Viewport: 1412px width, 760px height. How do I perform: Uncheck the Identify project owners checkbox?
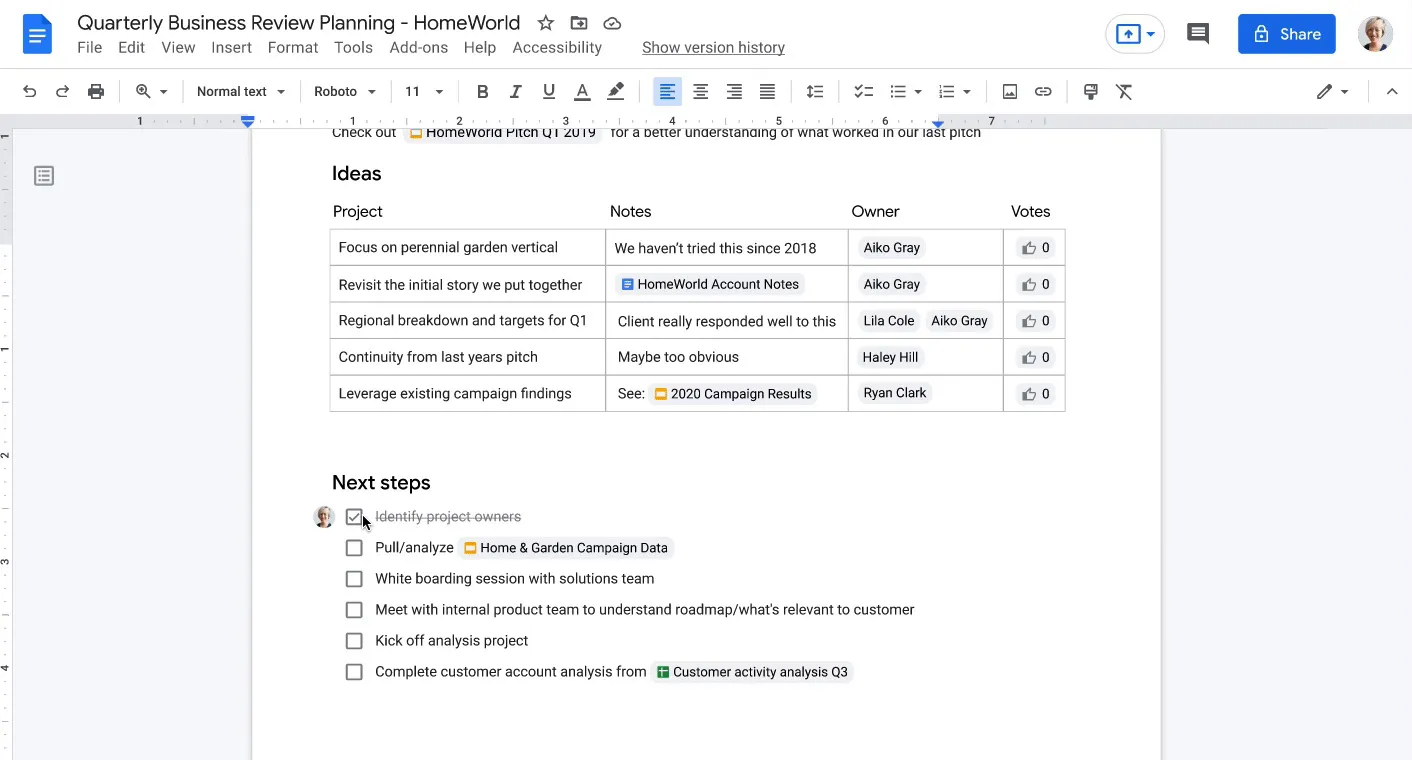[354, 517]
